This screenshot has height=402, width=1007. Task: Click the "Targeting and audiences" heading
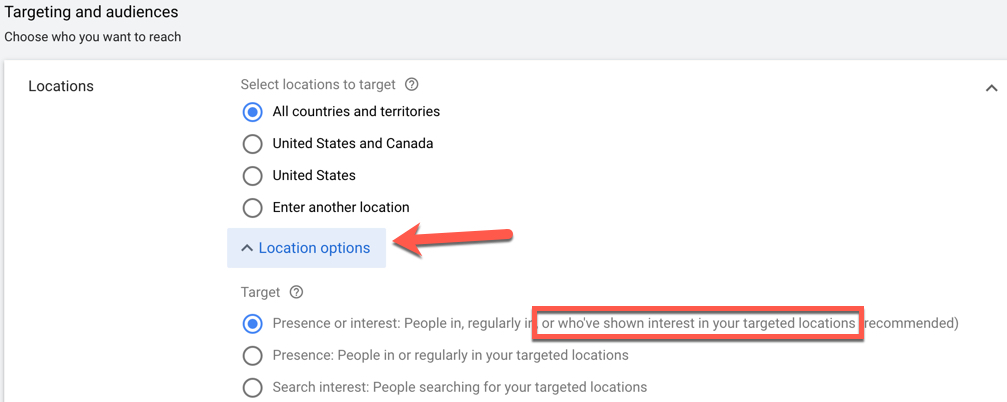(92, 13)
